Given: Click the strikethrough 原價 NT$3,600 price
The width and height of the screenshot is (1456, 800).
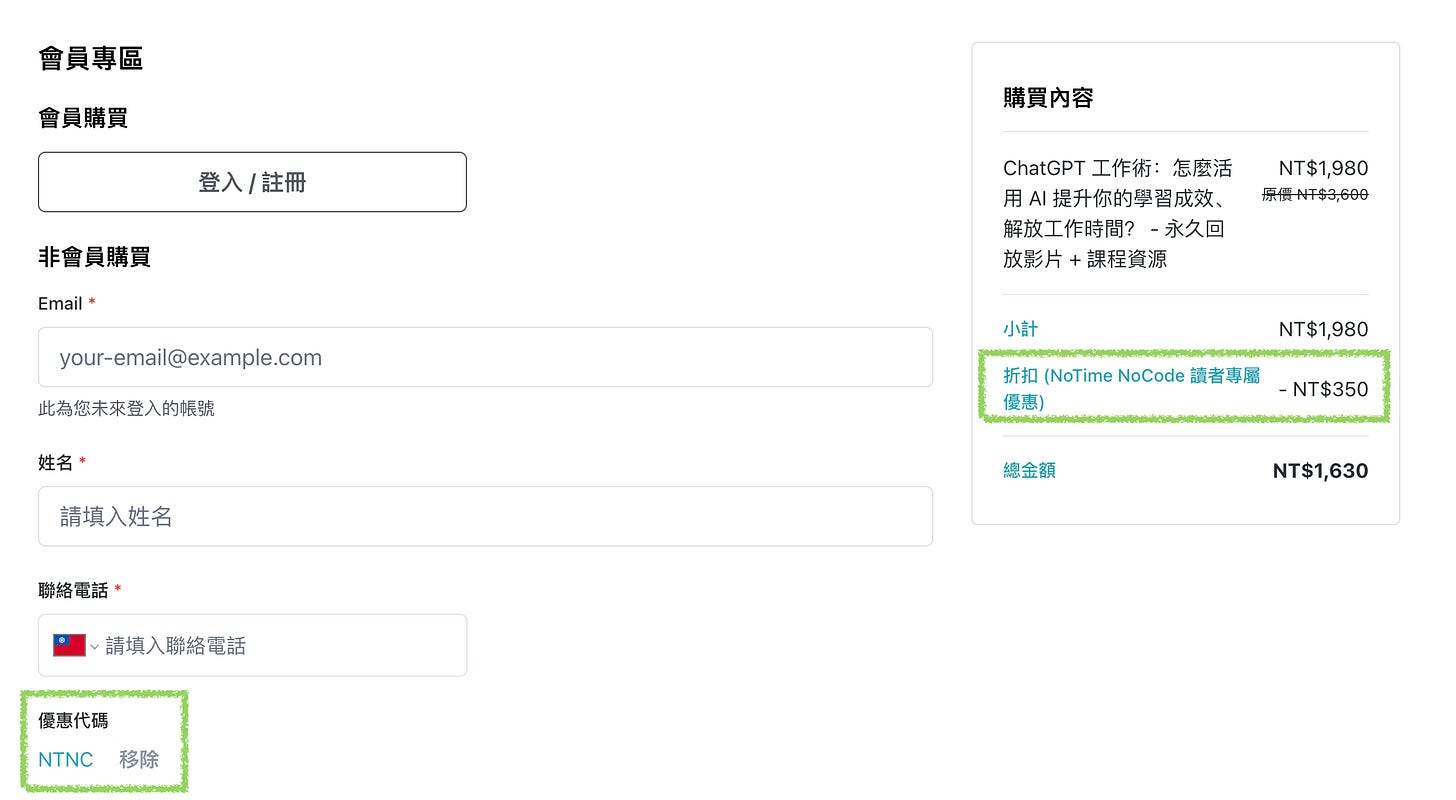Looking at the screenshot, I should click(1313, 194).
